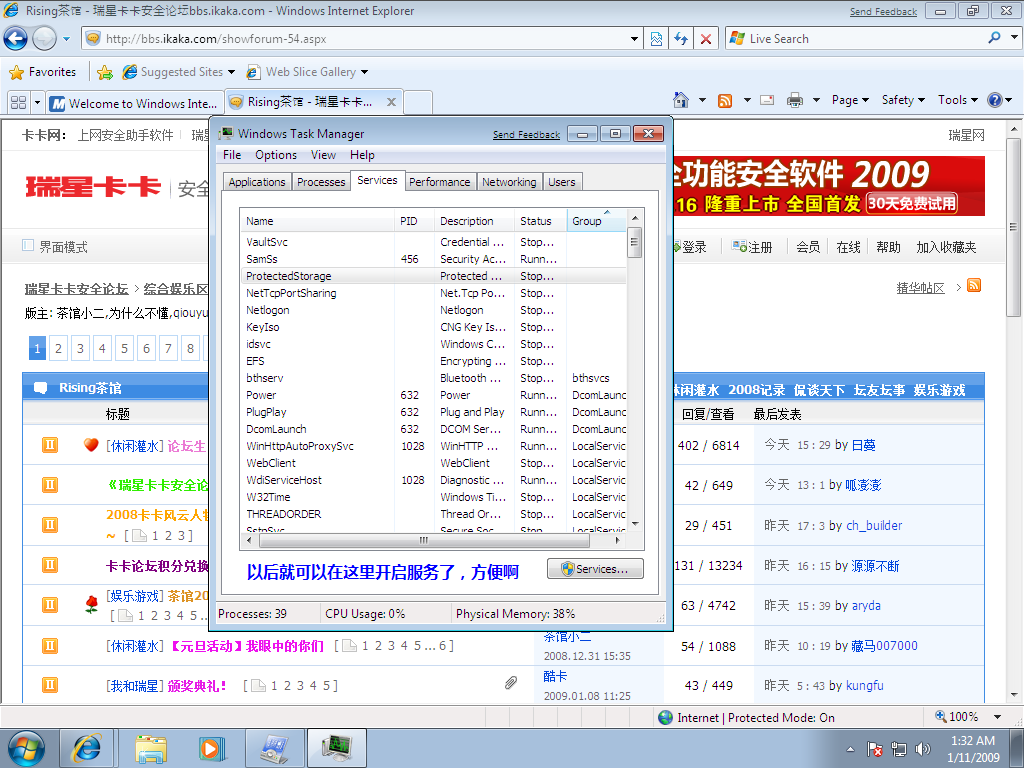Switch to the Performance tab
The height and width of the screenshot is (768, 1024).
click(439, 182)
